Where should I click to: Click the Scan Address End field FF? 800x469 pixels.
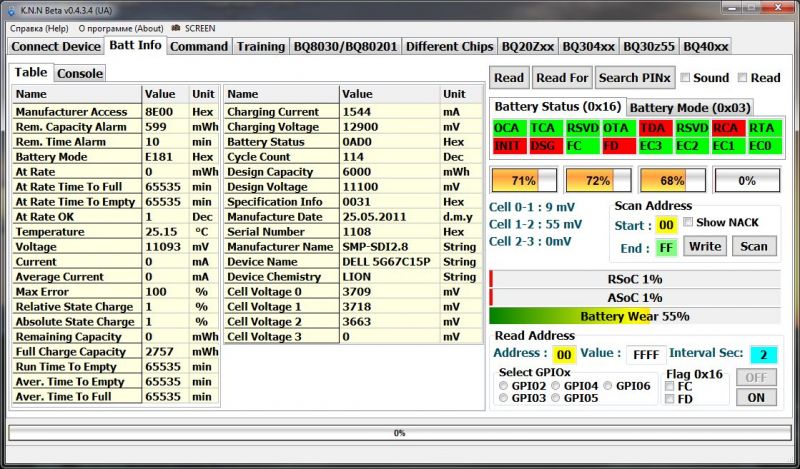point(666,249)
